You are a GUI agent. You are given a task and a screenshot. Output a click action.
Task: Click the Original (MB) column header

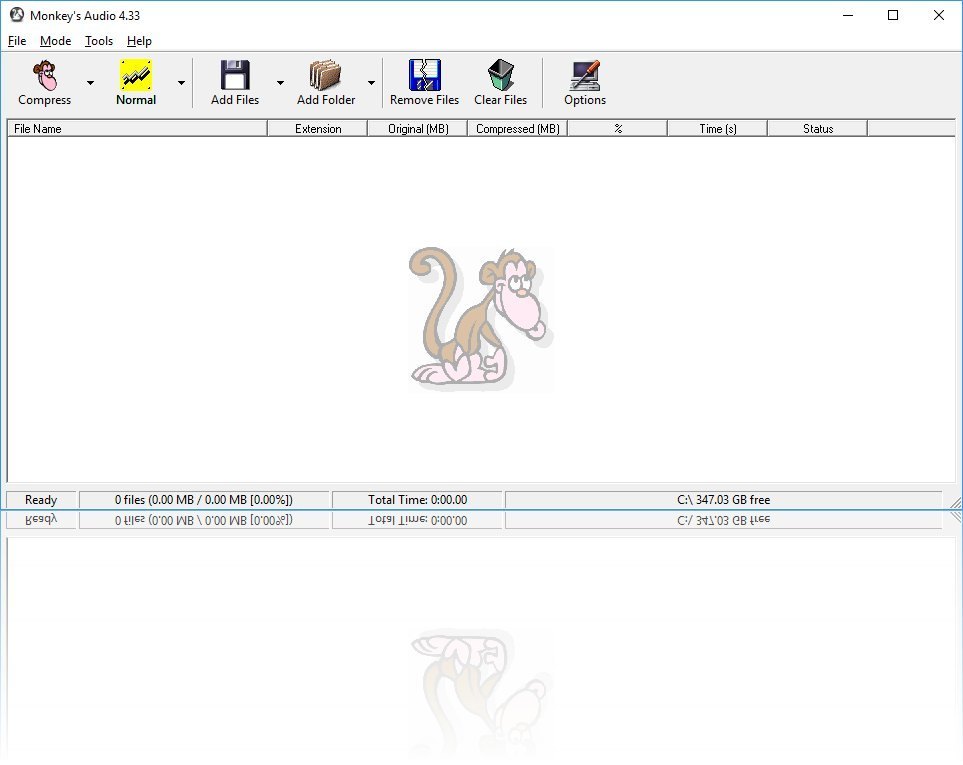coord(416,128)
